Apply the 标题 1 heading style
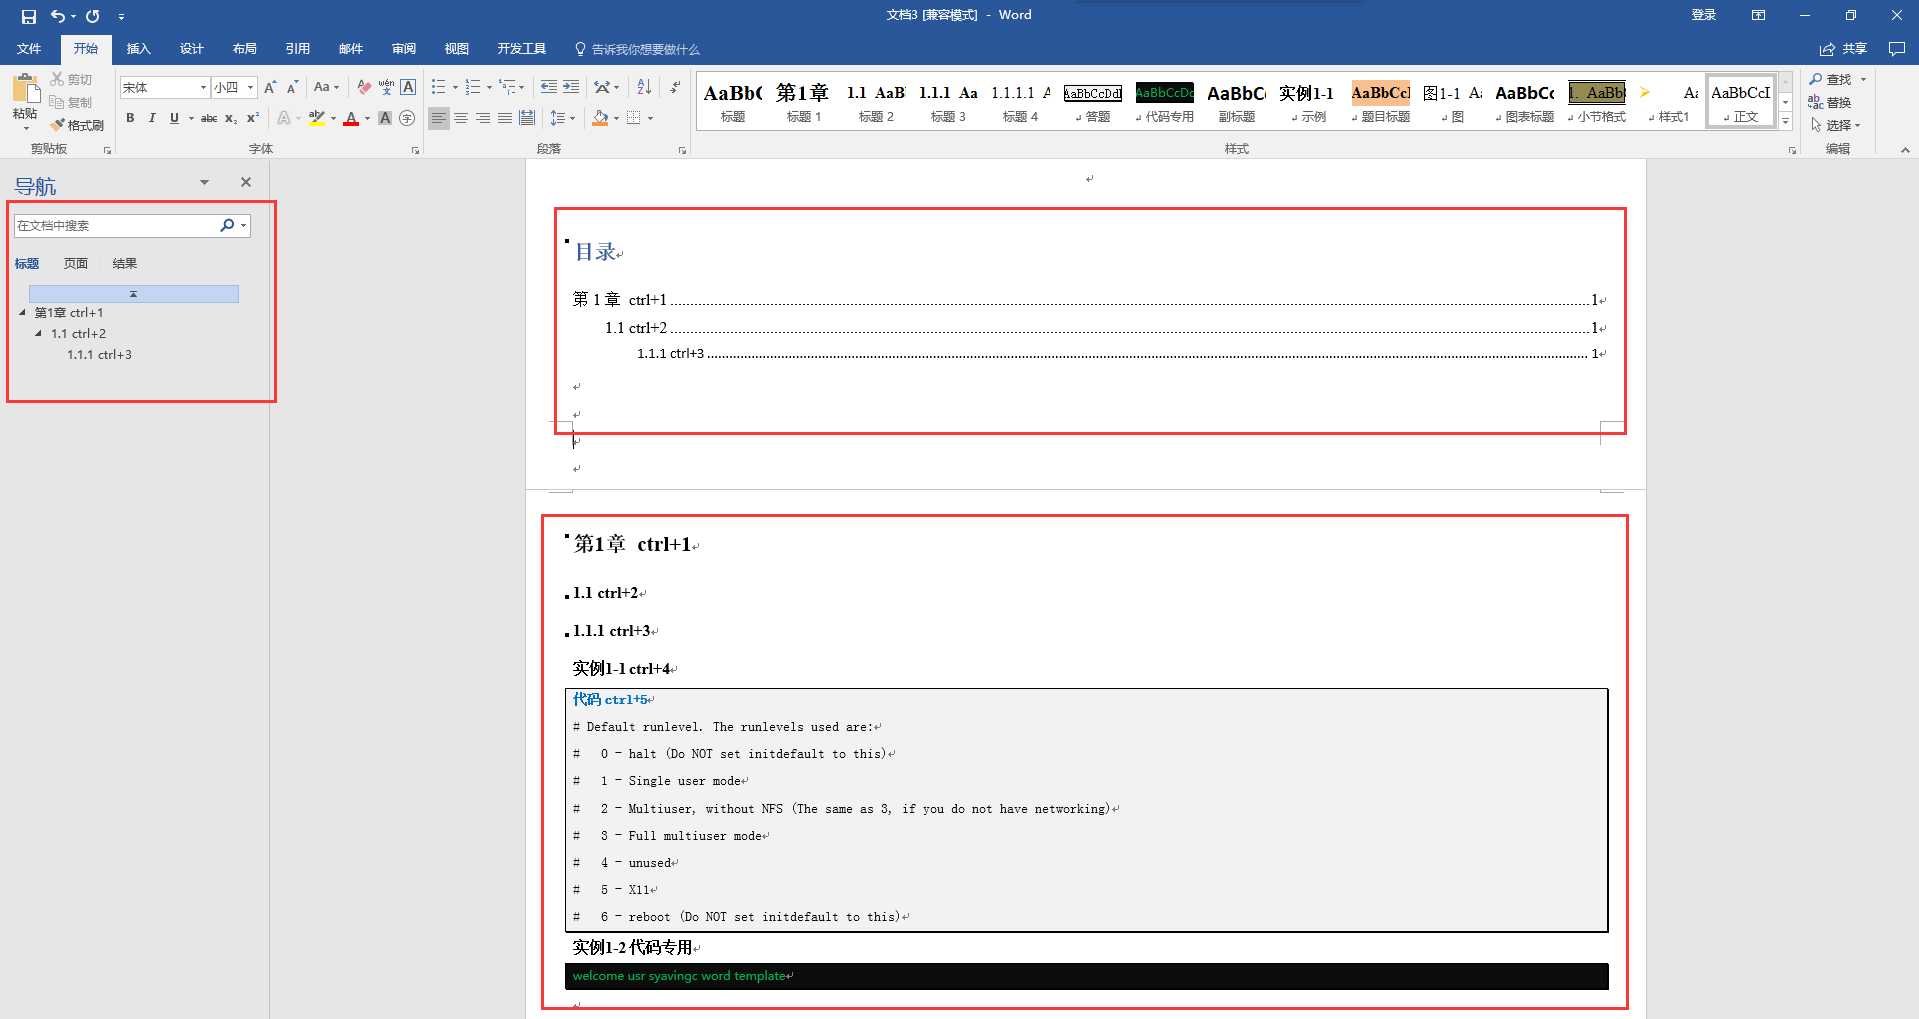This screenshot has width=1919, height=1019. tap(804, 102)
